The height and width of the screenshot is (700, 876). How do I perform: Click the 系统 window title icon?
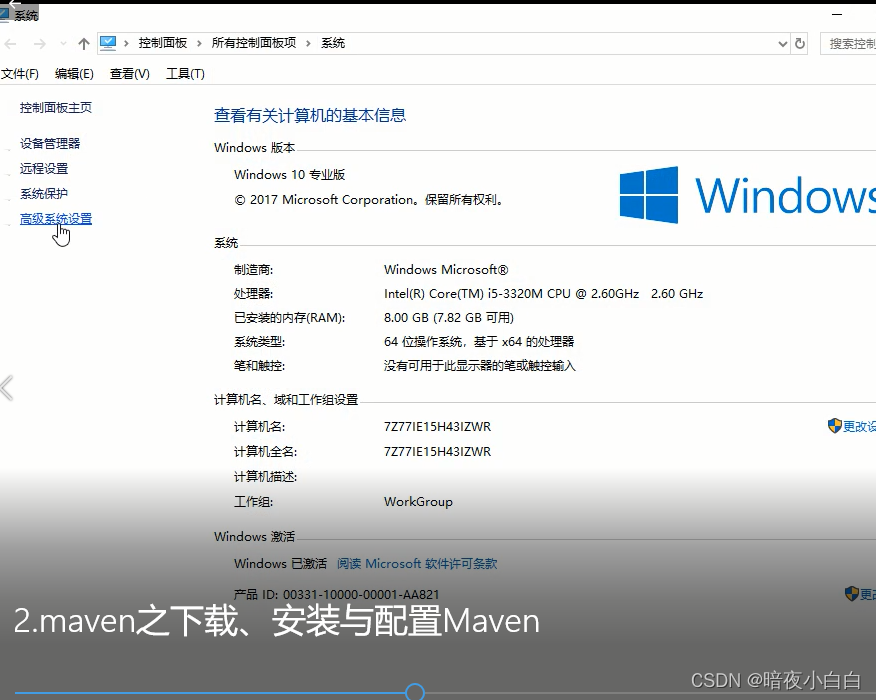[5, 15]
